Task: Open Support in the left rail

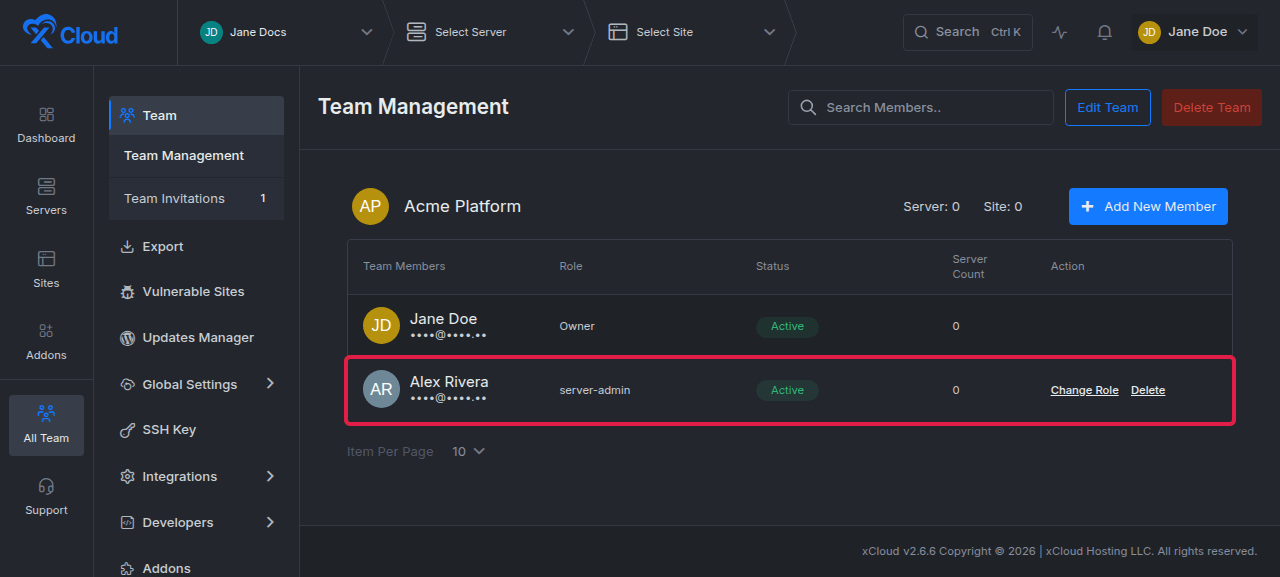Action: [46, 497]
